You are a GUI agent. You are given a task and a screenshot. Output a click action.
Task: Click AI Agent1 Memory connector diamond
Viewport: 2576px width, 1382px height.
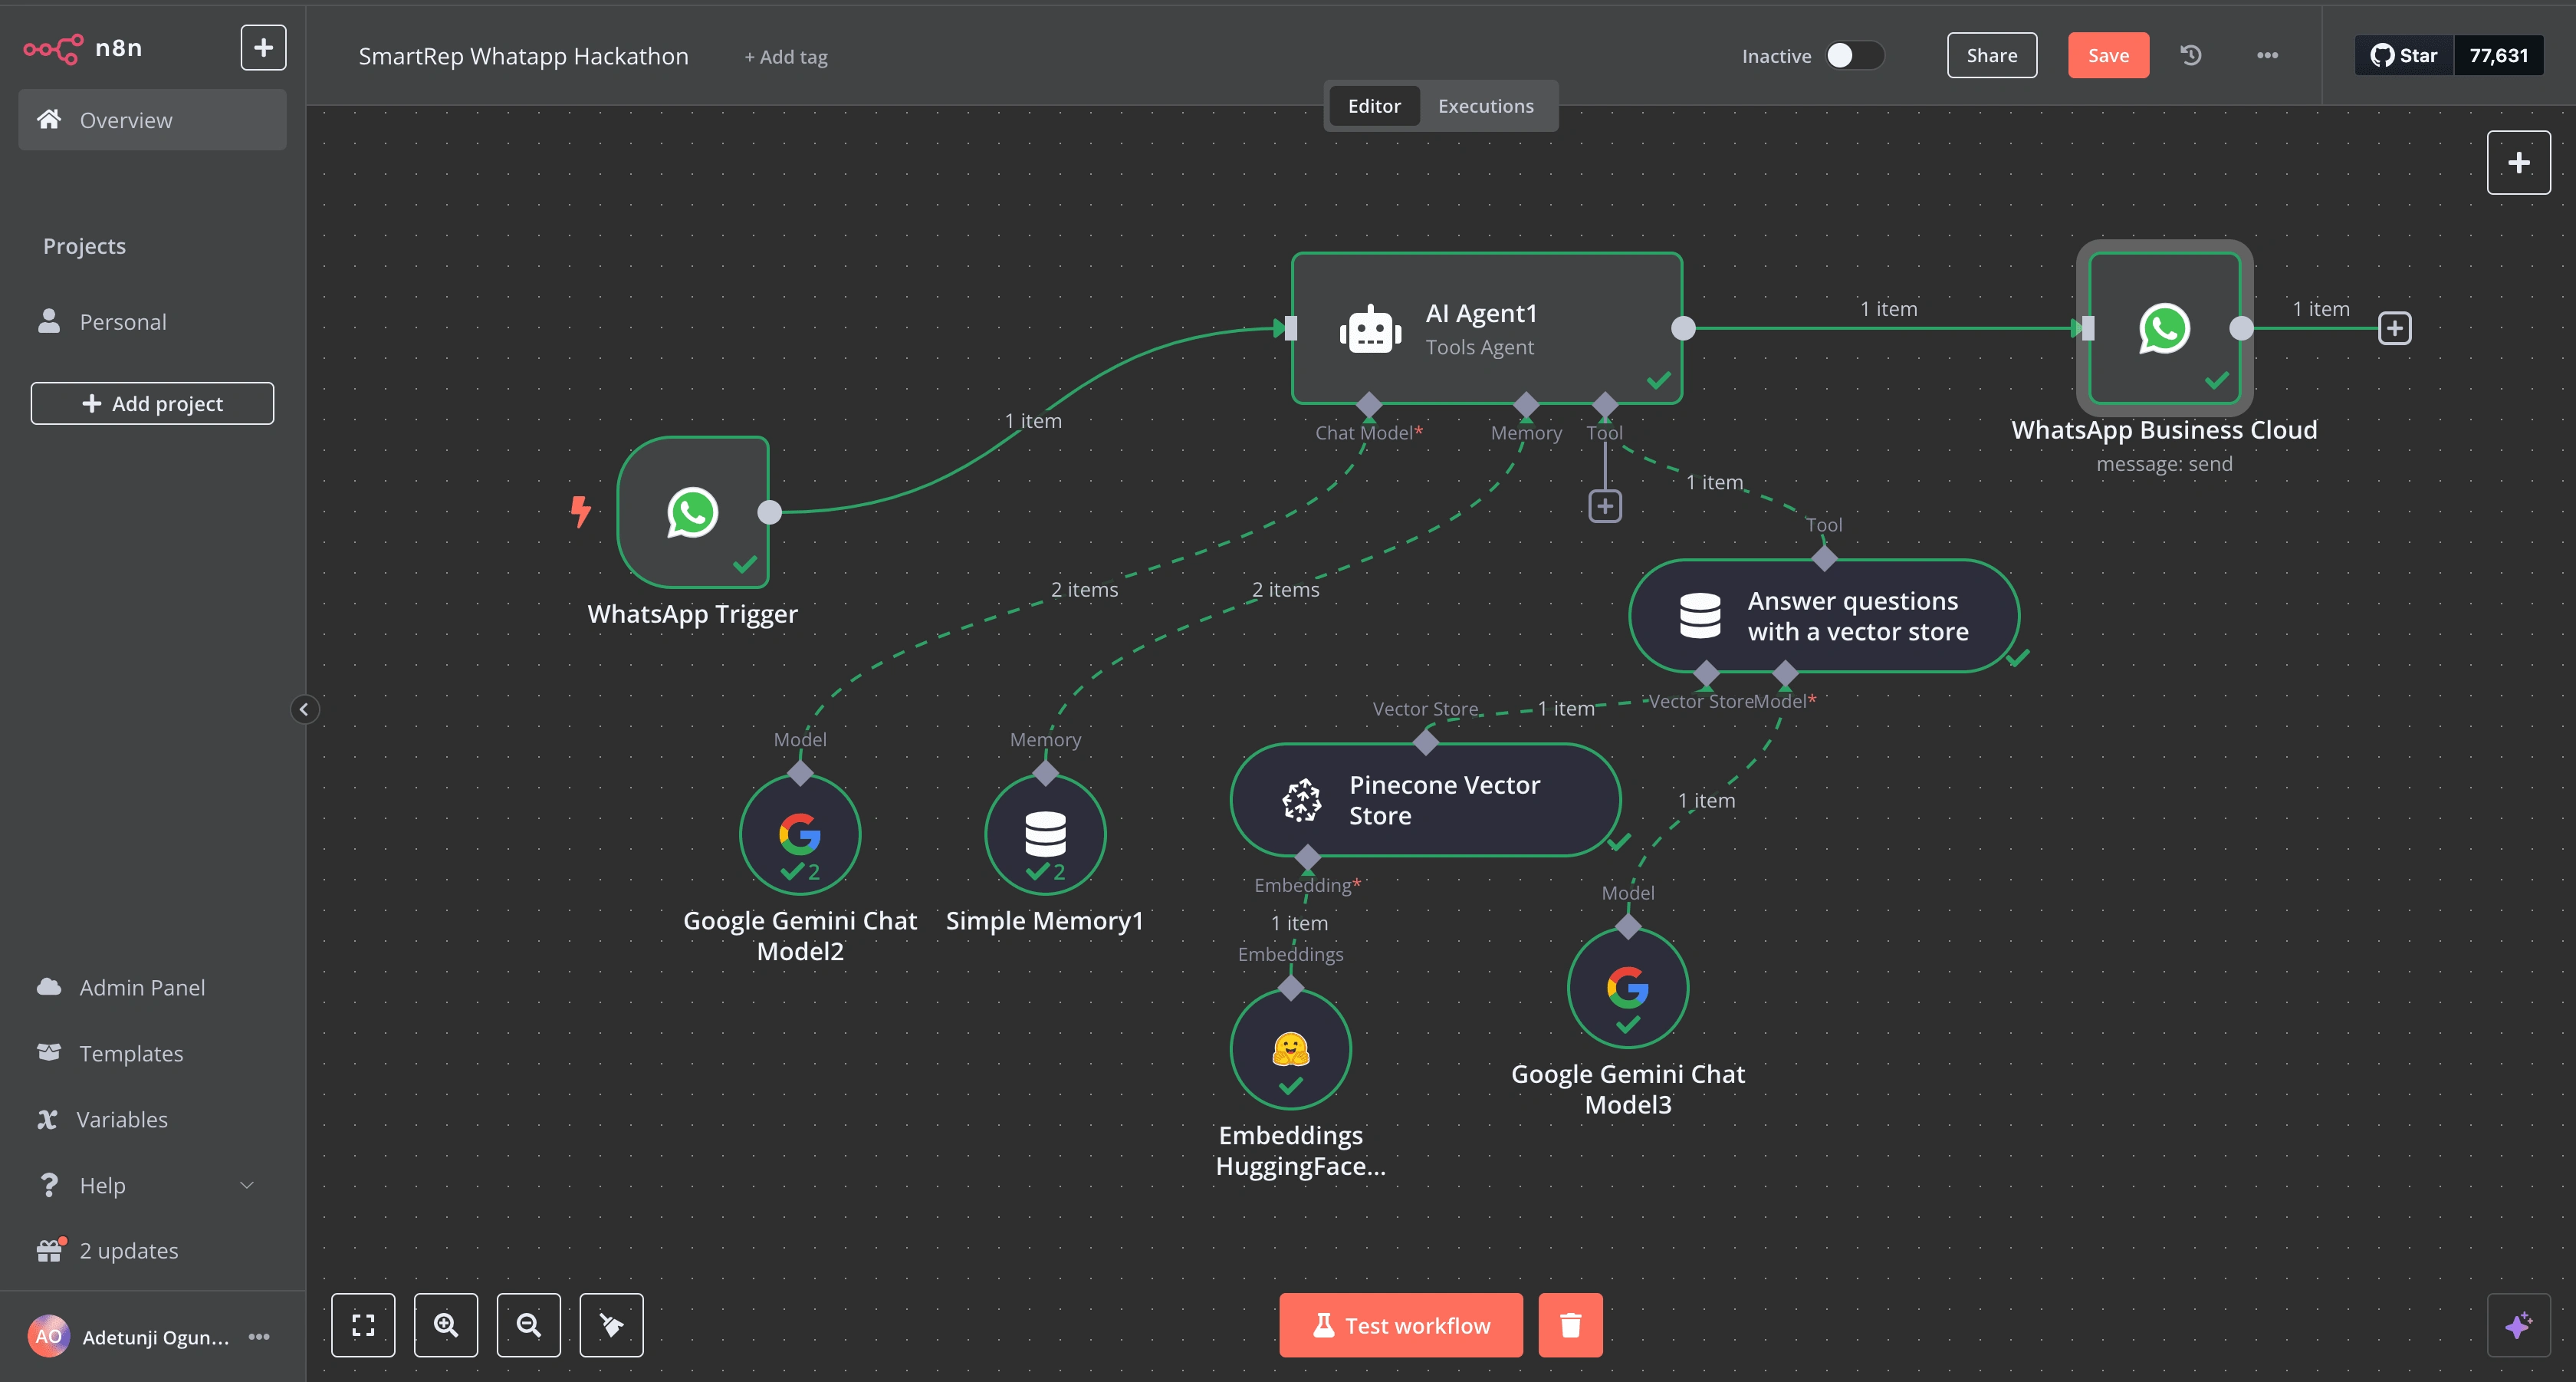pyautogui.click(x=1526, y=405)
